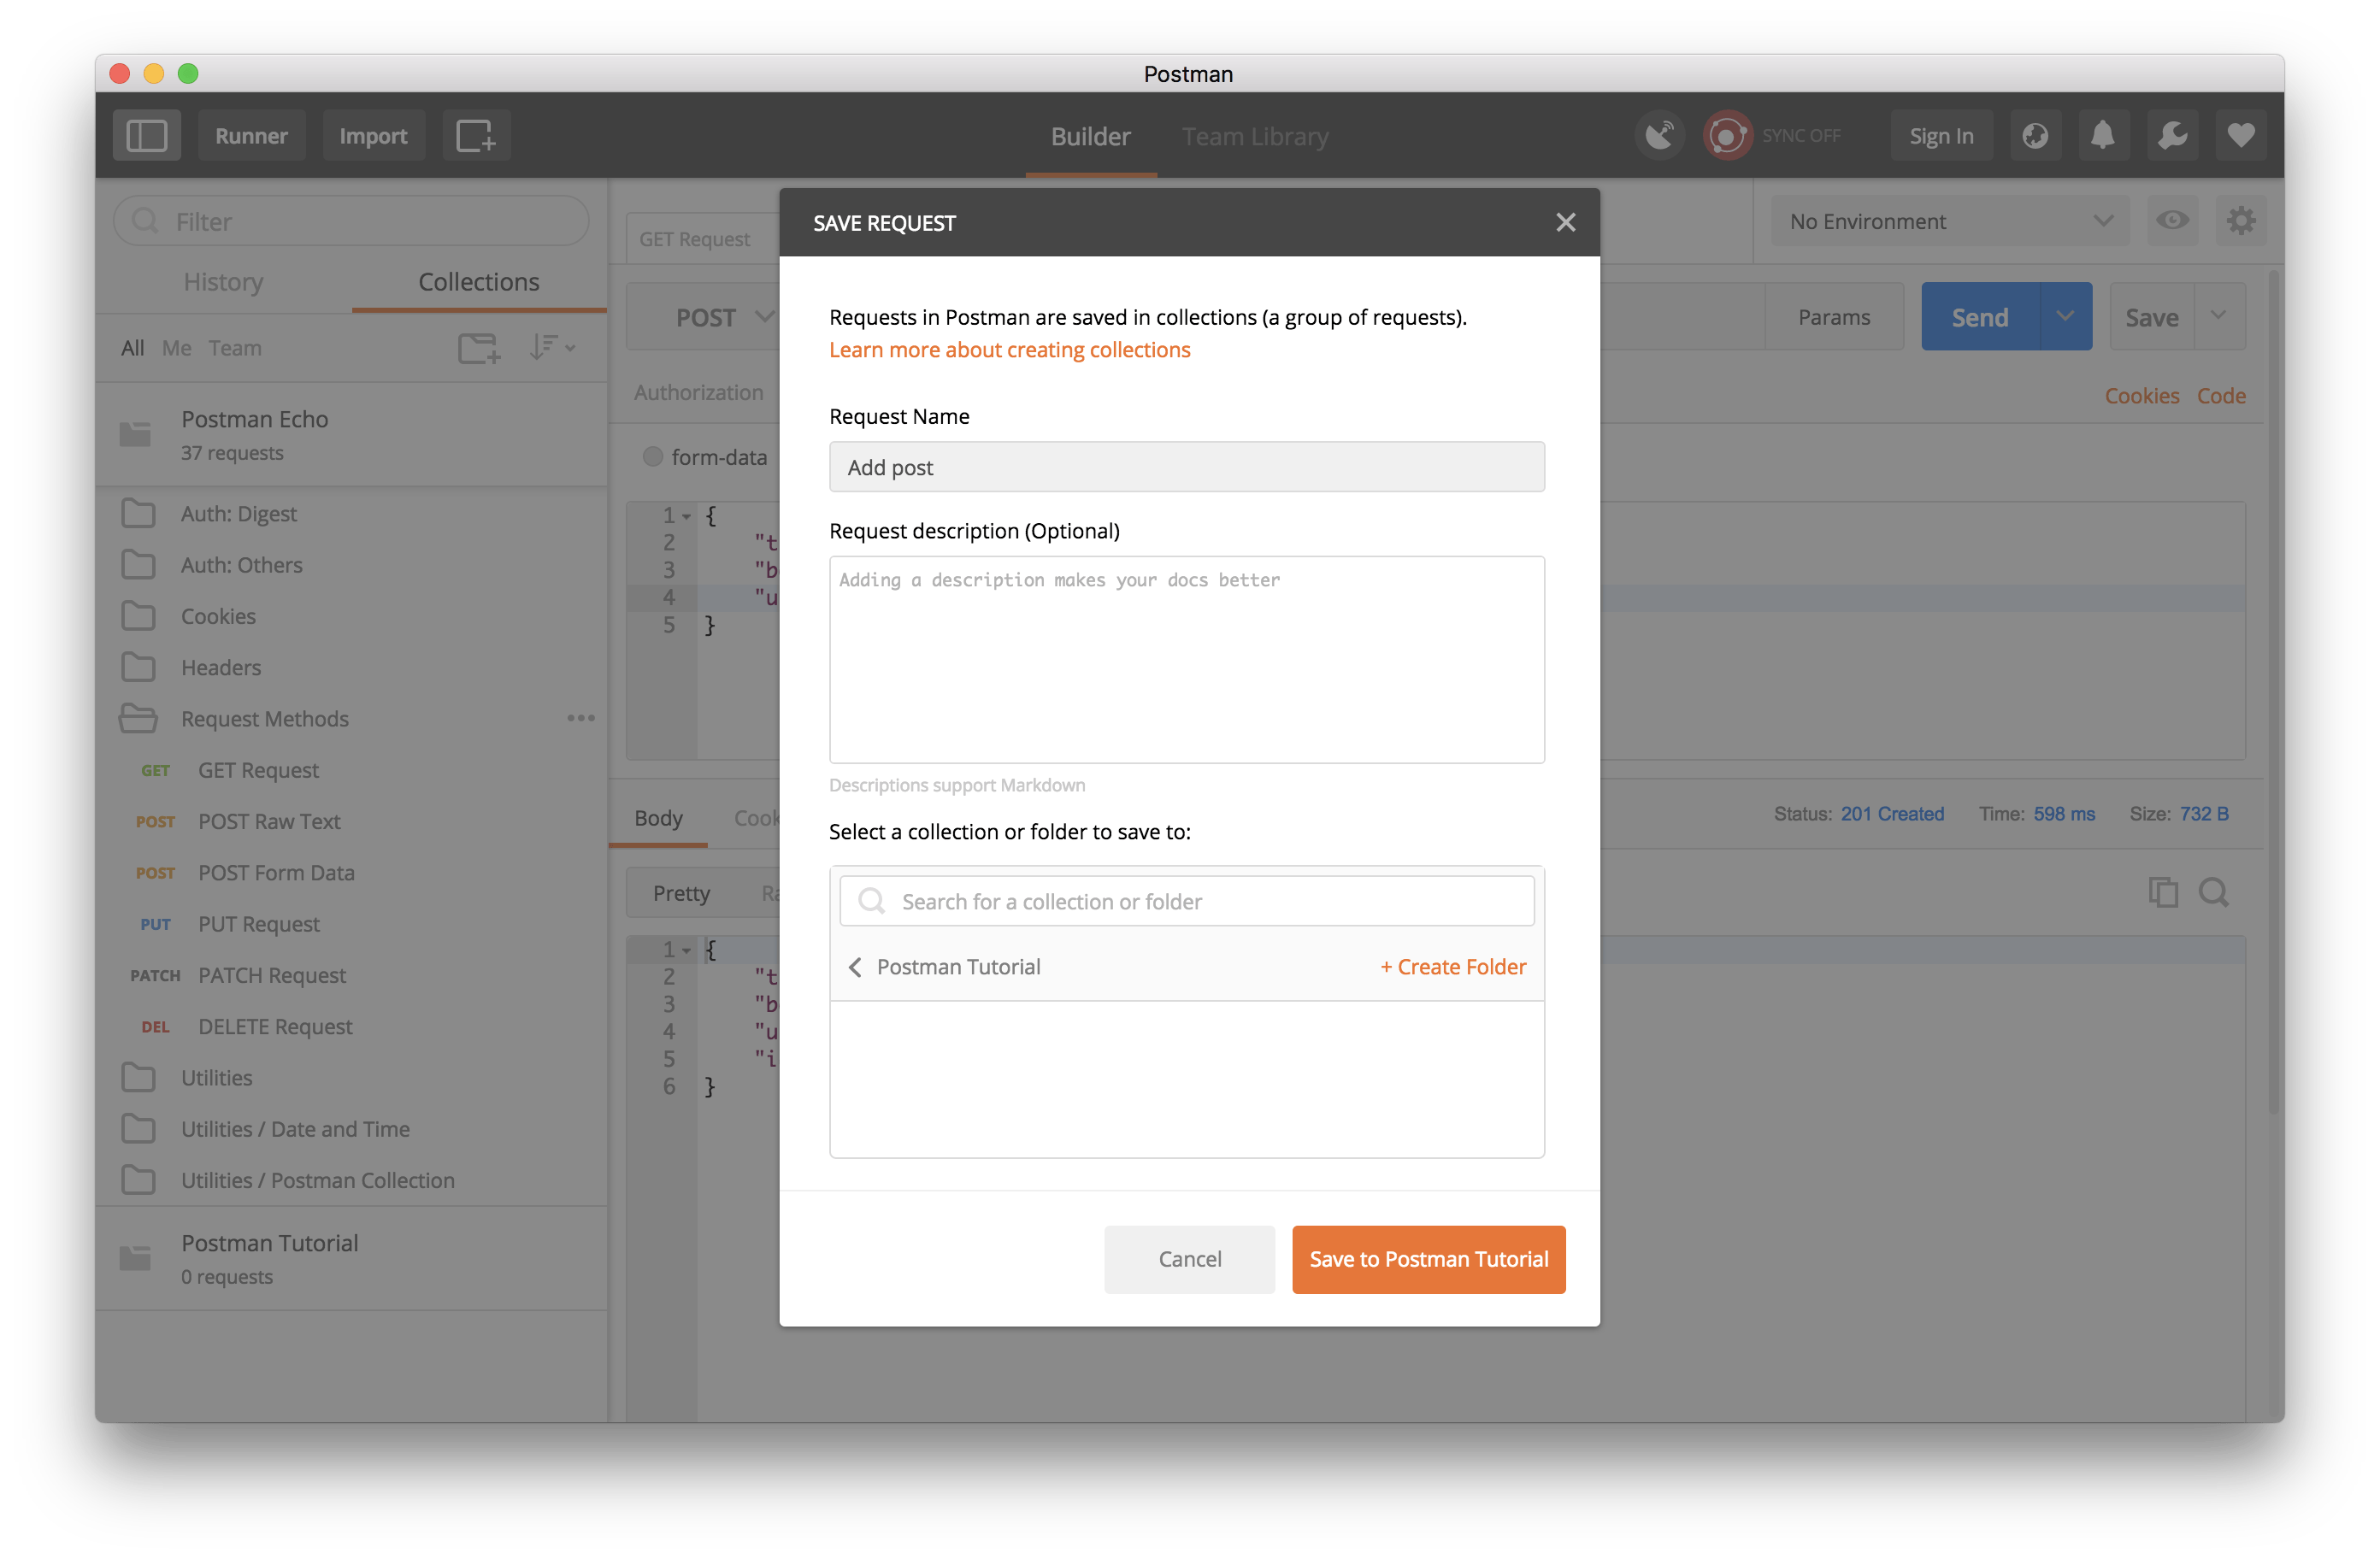Screen dimensions: 2380x1559
Task: Click the heart icon
Action: pyautogui.click(x=2241, y=135)
